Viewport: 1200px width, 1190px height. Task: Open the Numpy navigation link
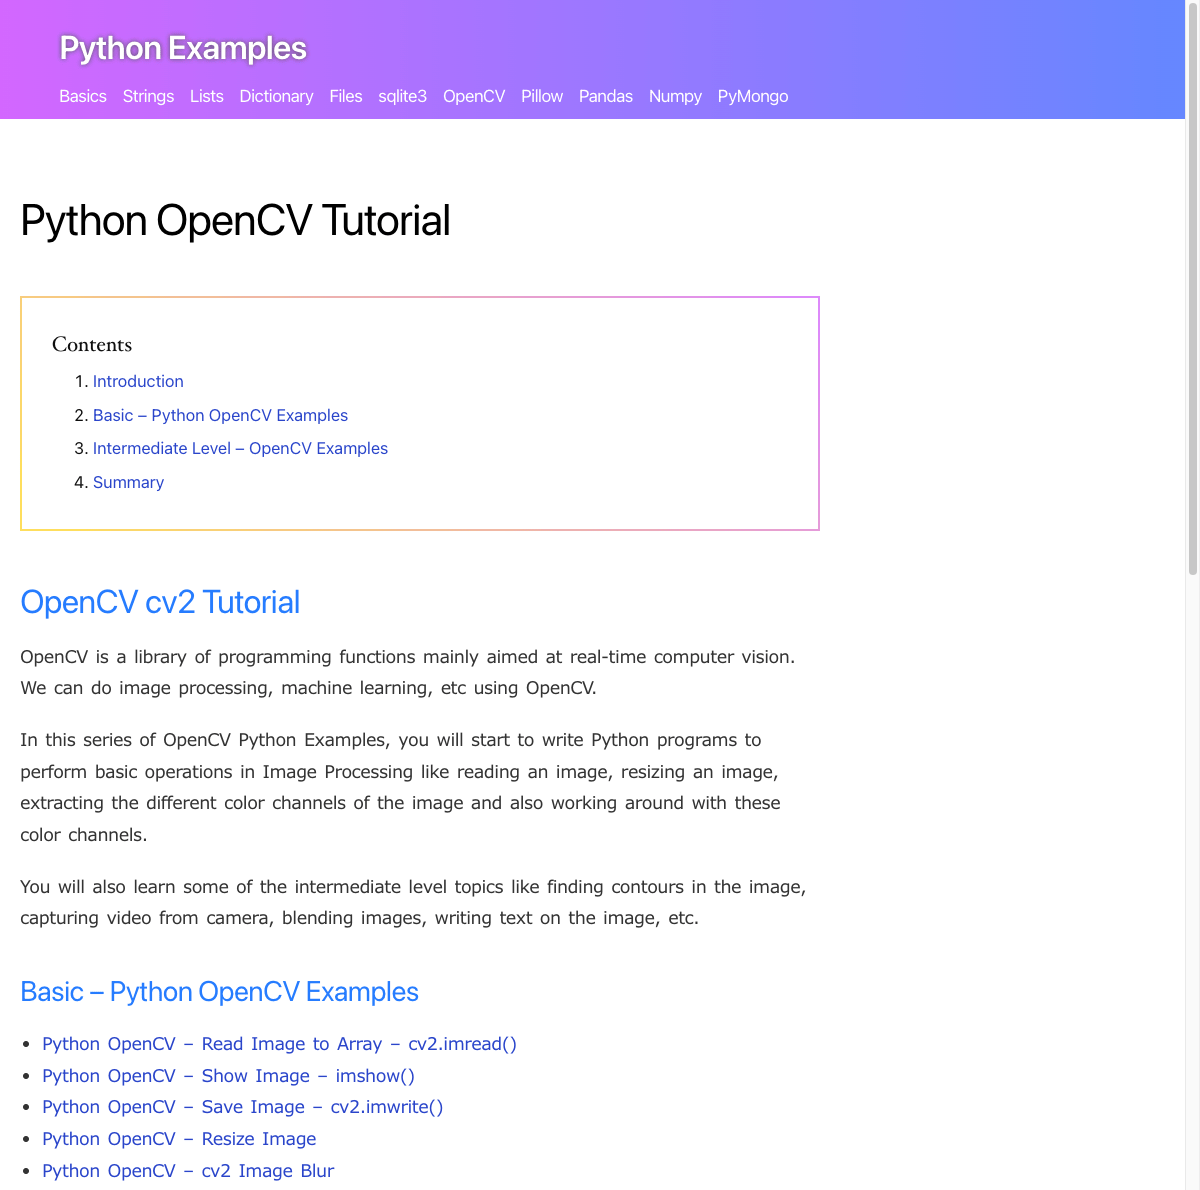point(675,96)
